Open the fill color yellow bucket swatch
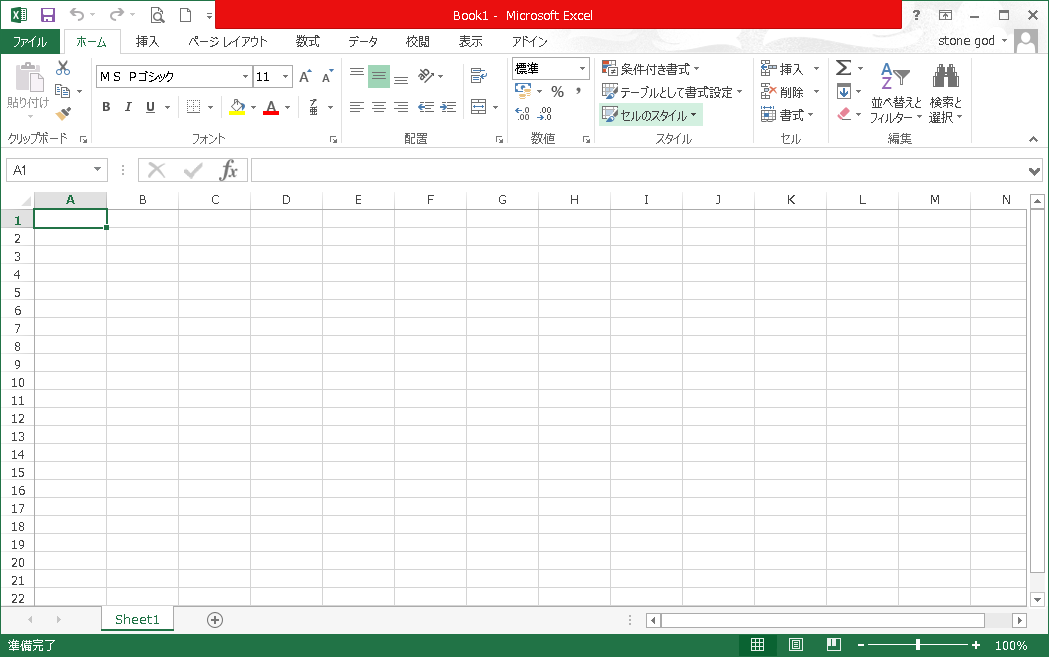 pos(237,107)
